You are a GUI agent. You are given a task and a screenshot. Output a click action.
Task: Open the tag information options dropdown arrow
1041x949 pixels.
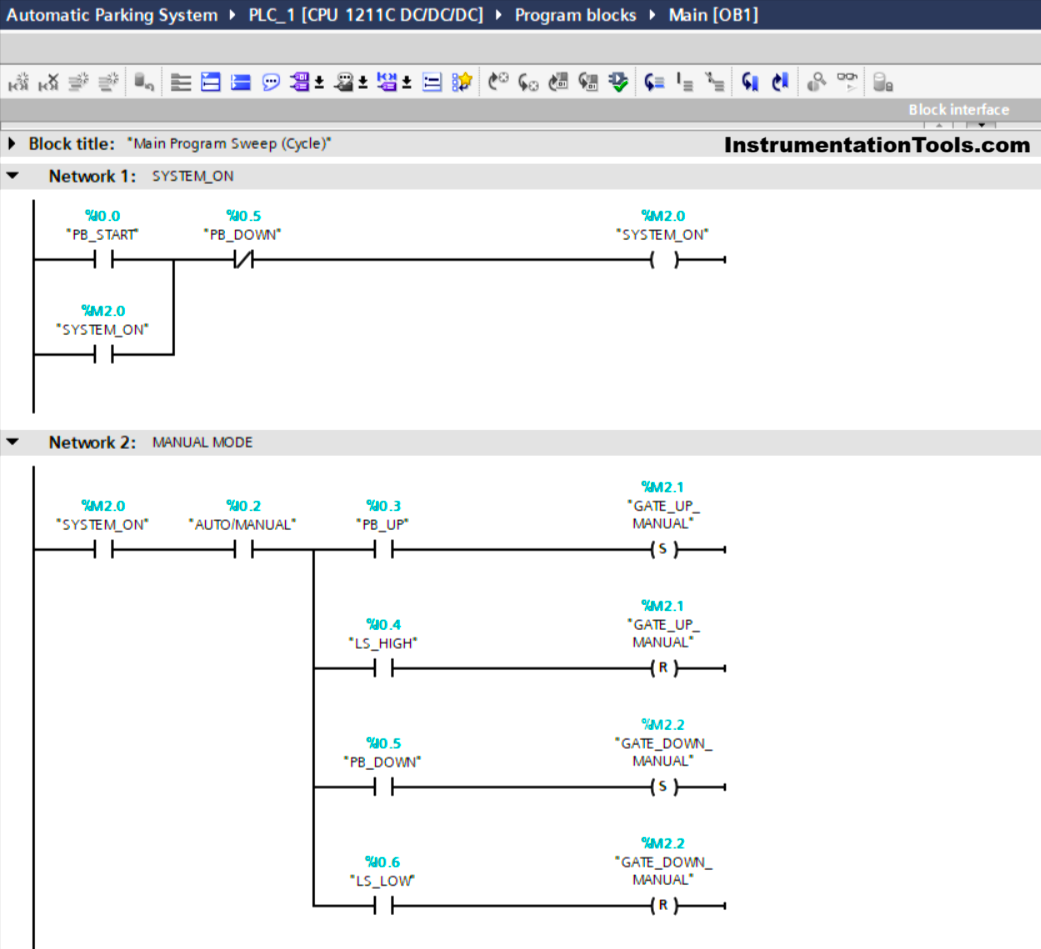[363, 82]
